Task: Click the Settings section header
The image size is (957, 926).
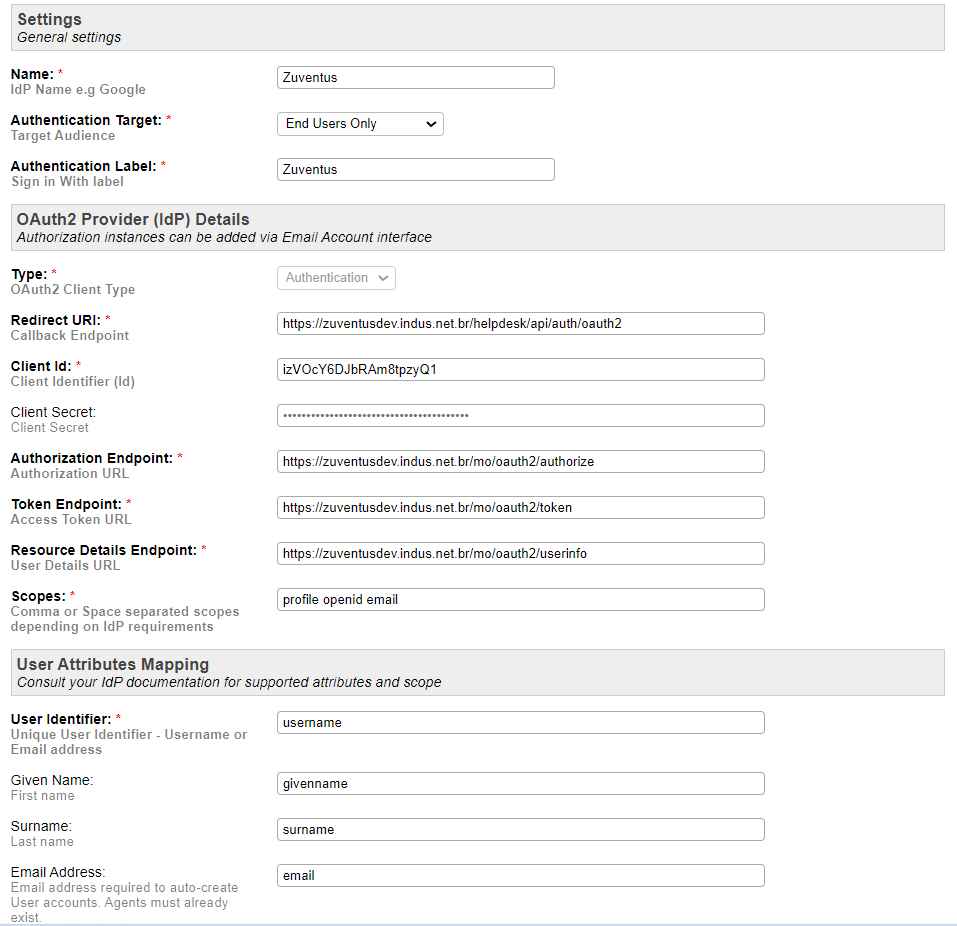Action: pos(50,19)
